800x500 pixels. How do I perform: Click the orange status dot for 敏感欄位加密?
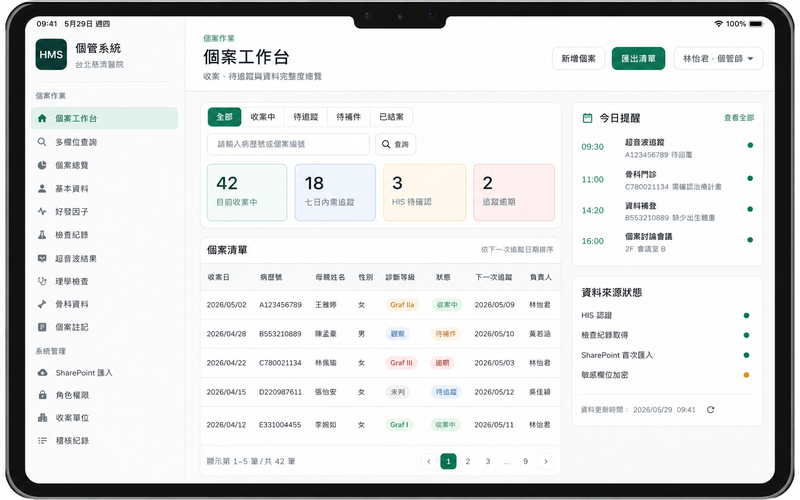pos(746,375)
